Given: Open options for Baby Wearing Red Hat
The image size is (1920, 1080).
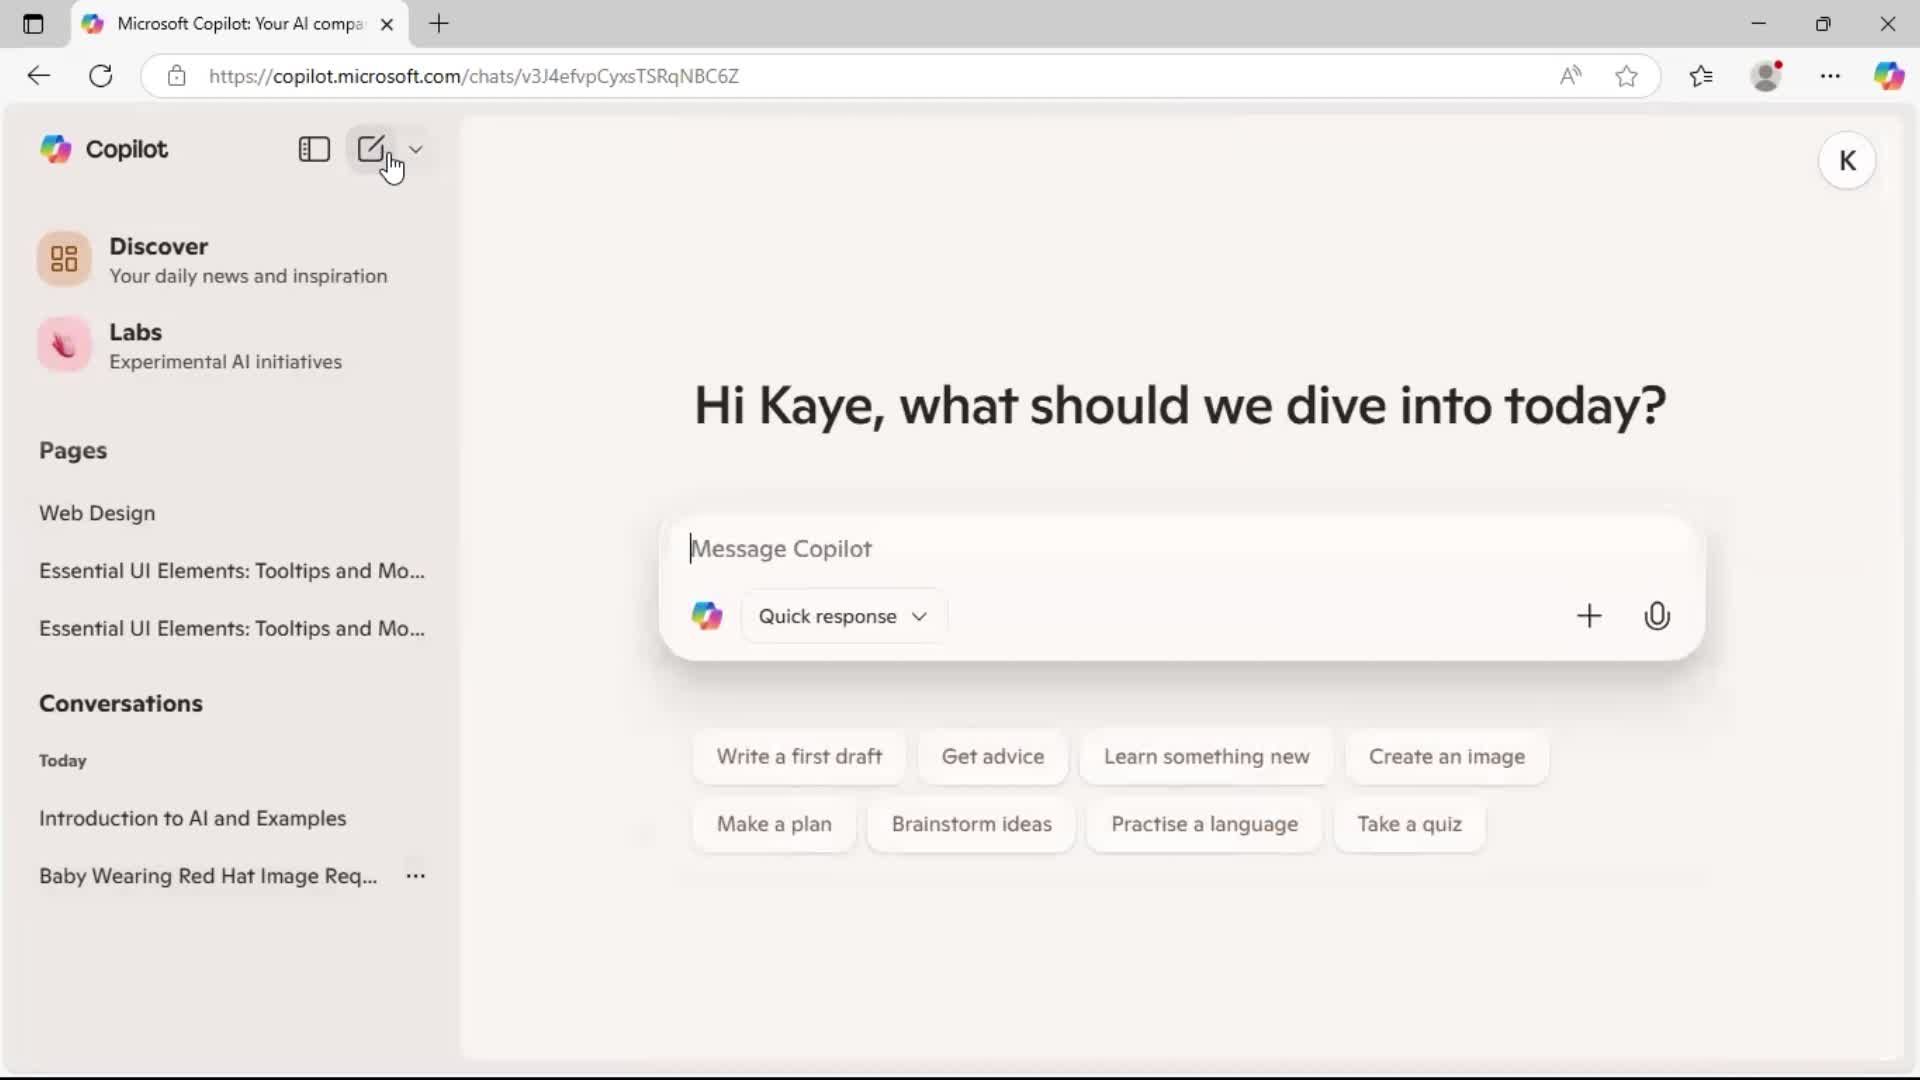Looking at the screenshot, I should click(416, 876).
